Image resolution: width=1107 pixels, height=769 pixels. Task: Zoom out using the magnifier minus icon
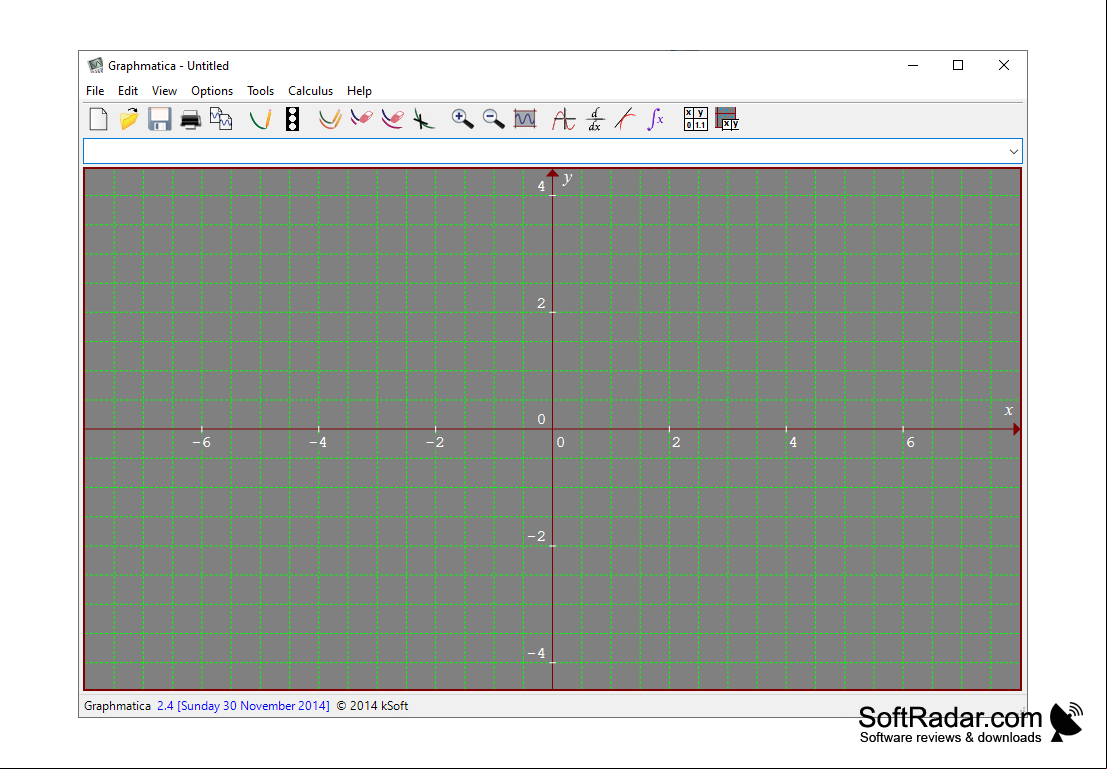493,119
